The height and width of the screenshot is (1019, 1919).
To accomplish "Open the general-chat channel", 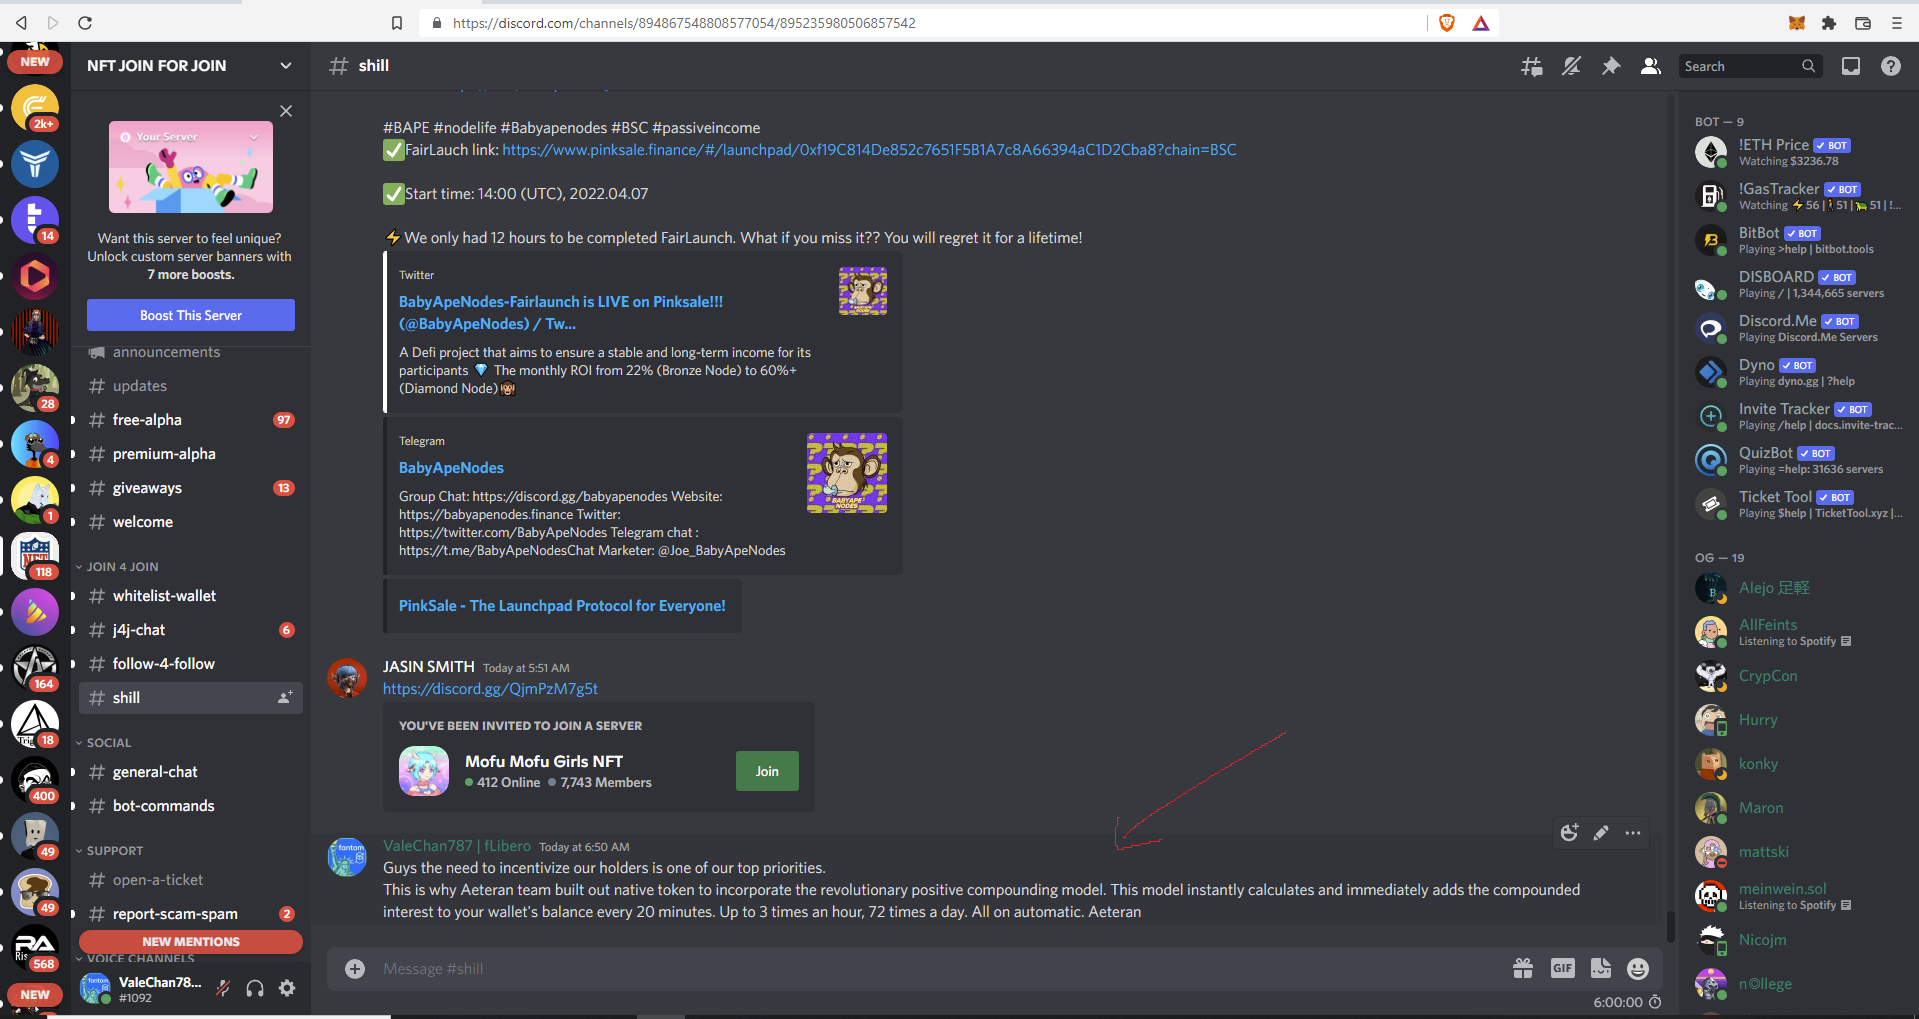I will pyautogui.click(x=191, y=772).
